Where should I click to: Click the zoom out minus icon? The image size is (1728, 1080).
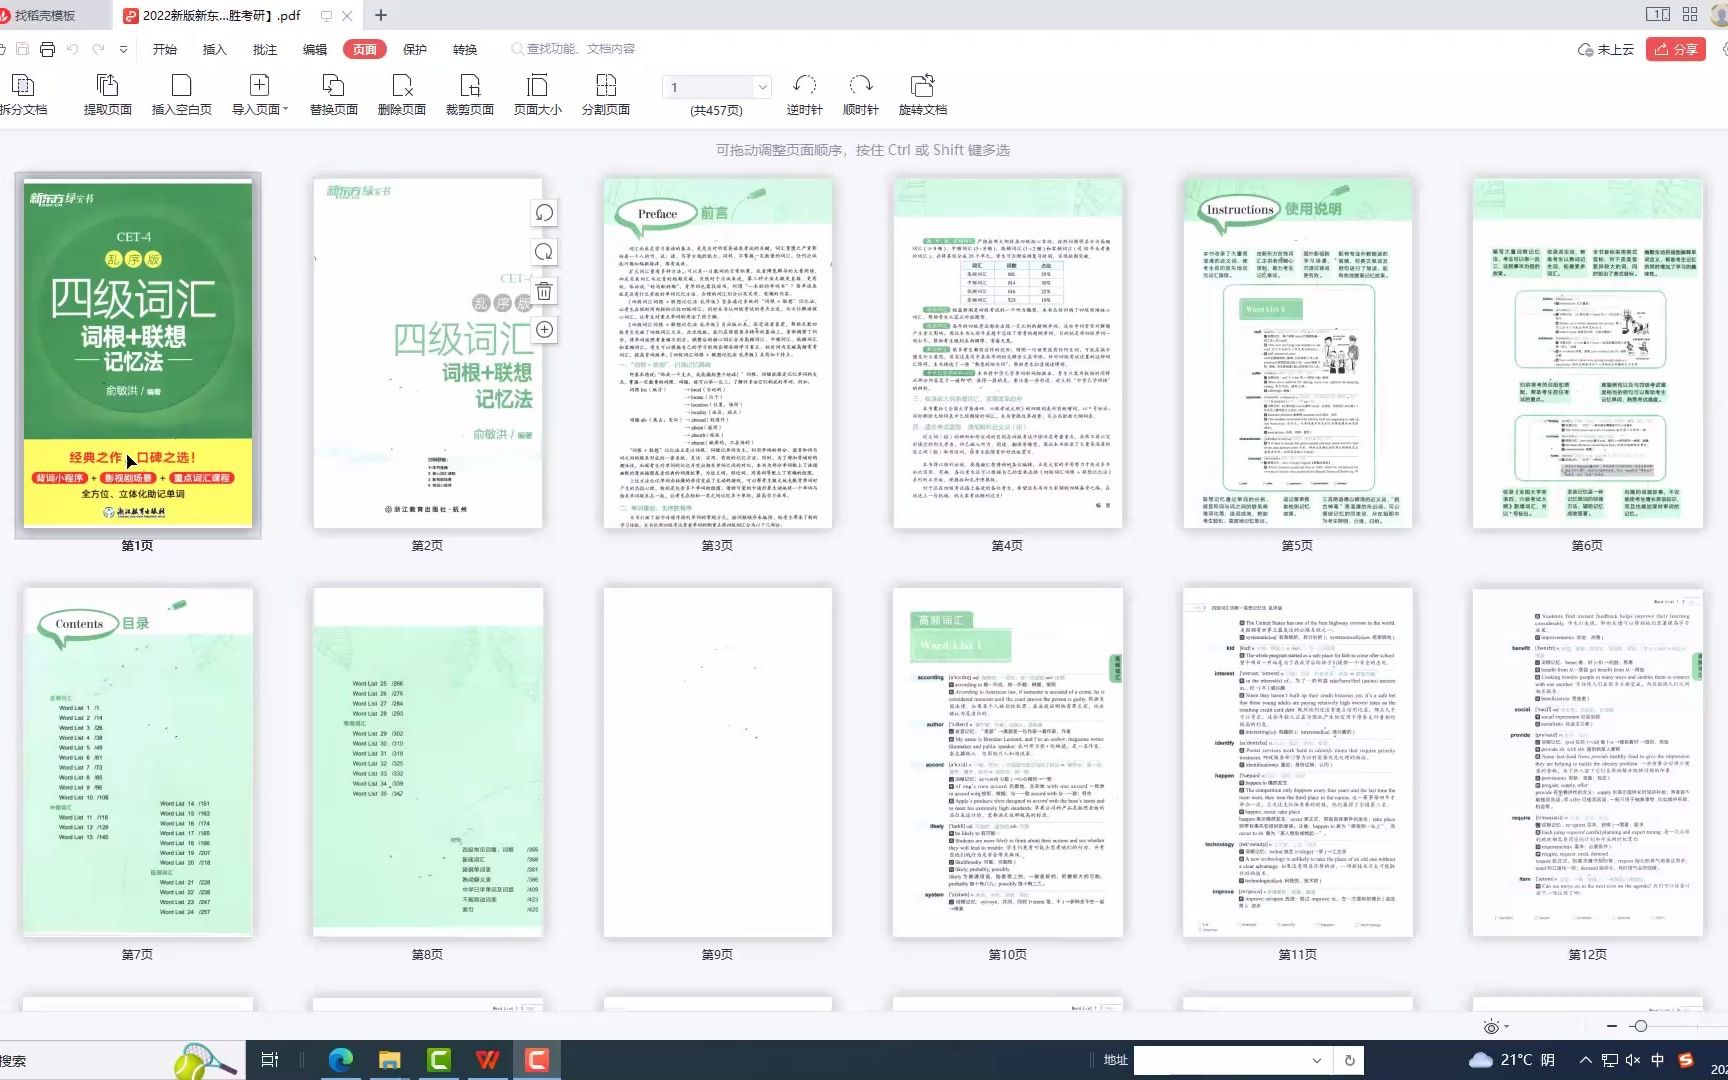point(1611,1027)
